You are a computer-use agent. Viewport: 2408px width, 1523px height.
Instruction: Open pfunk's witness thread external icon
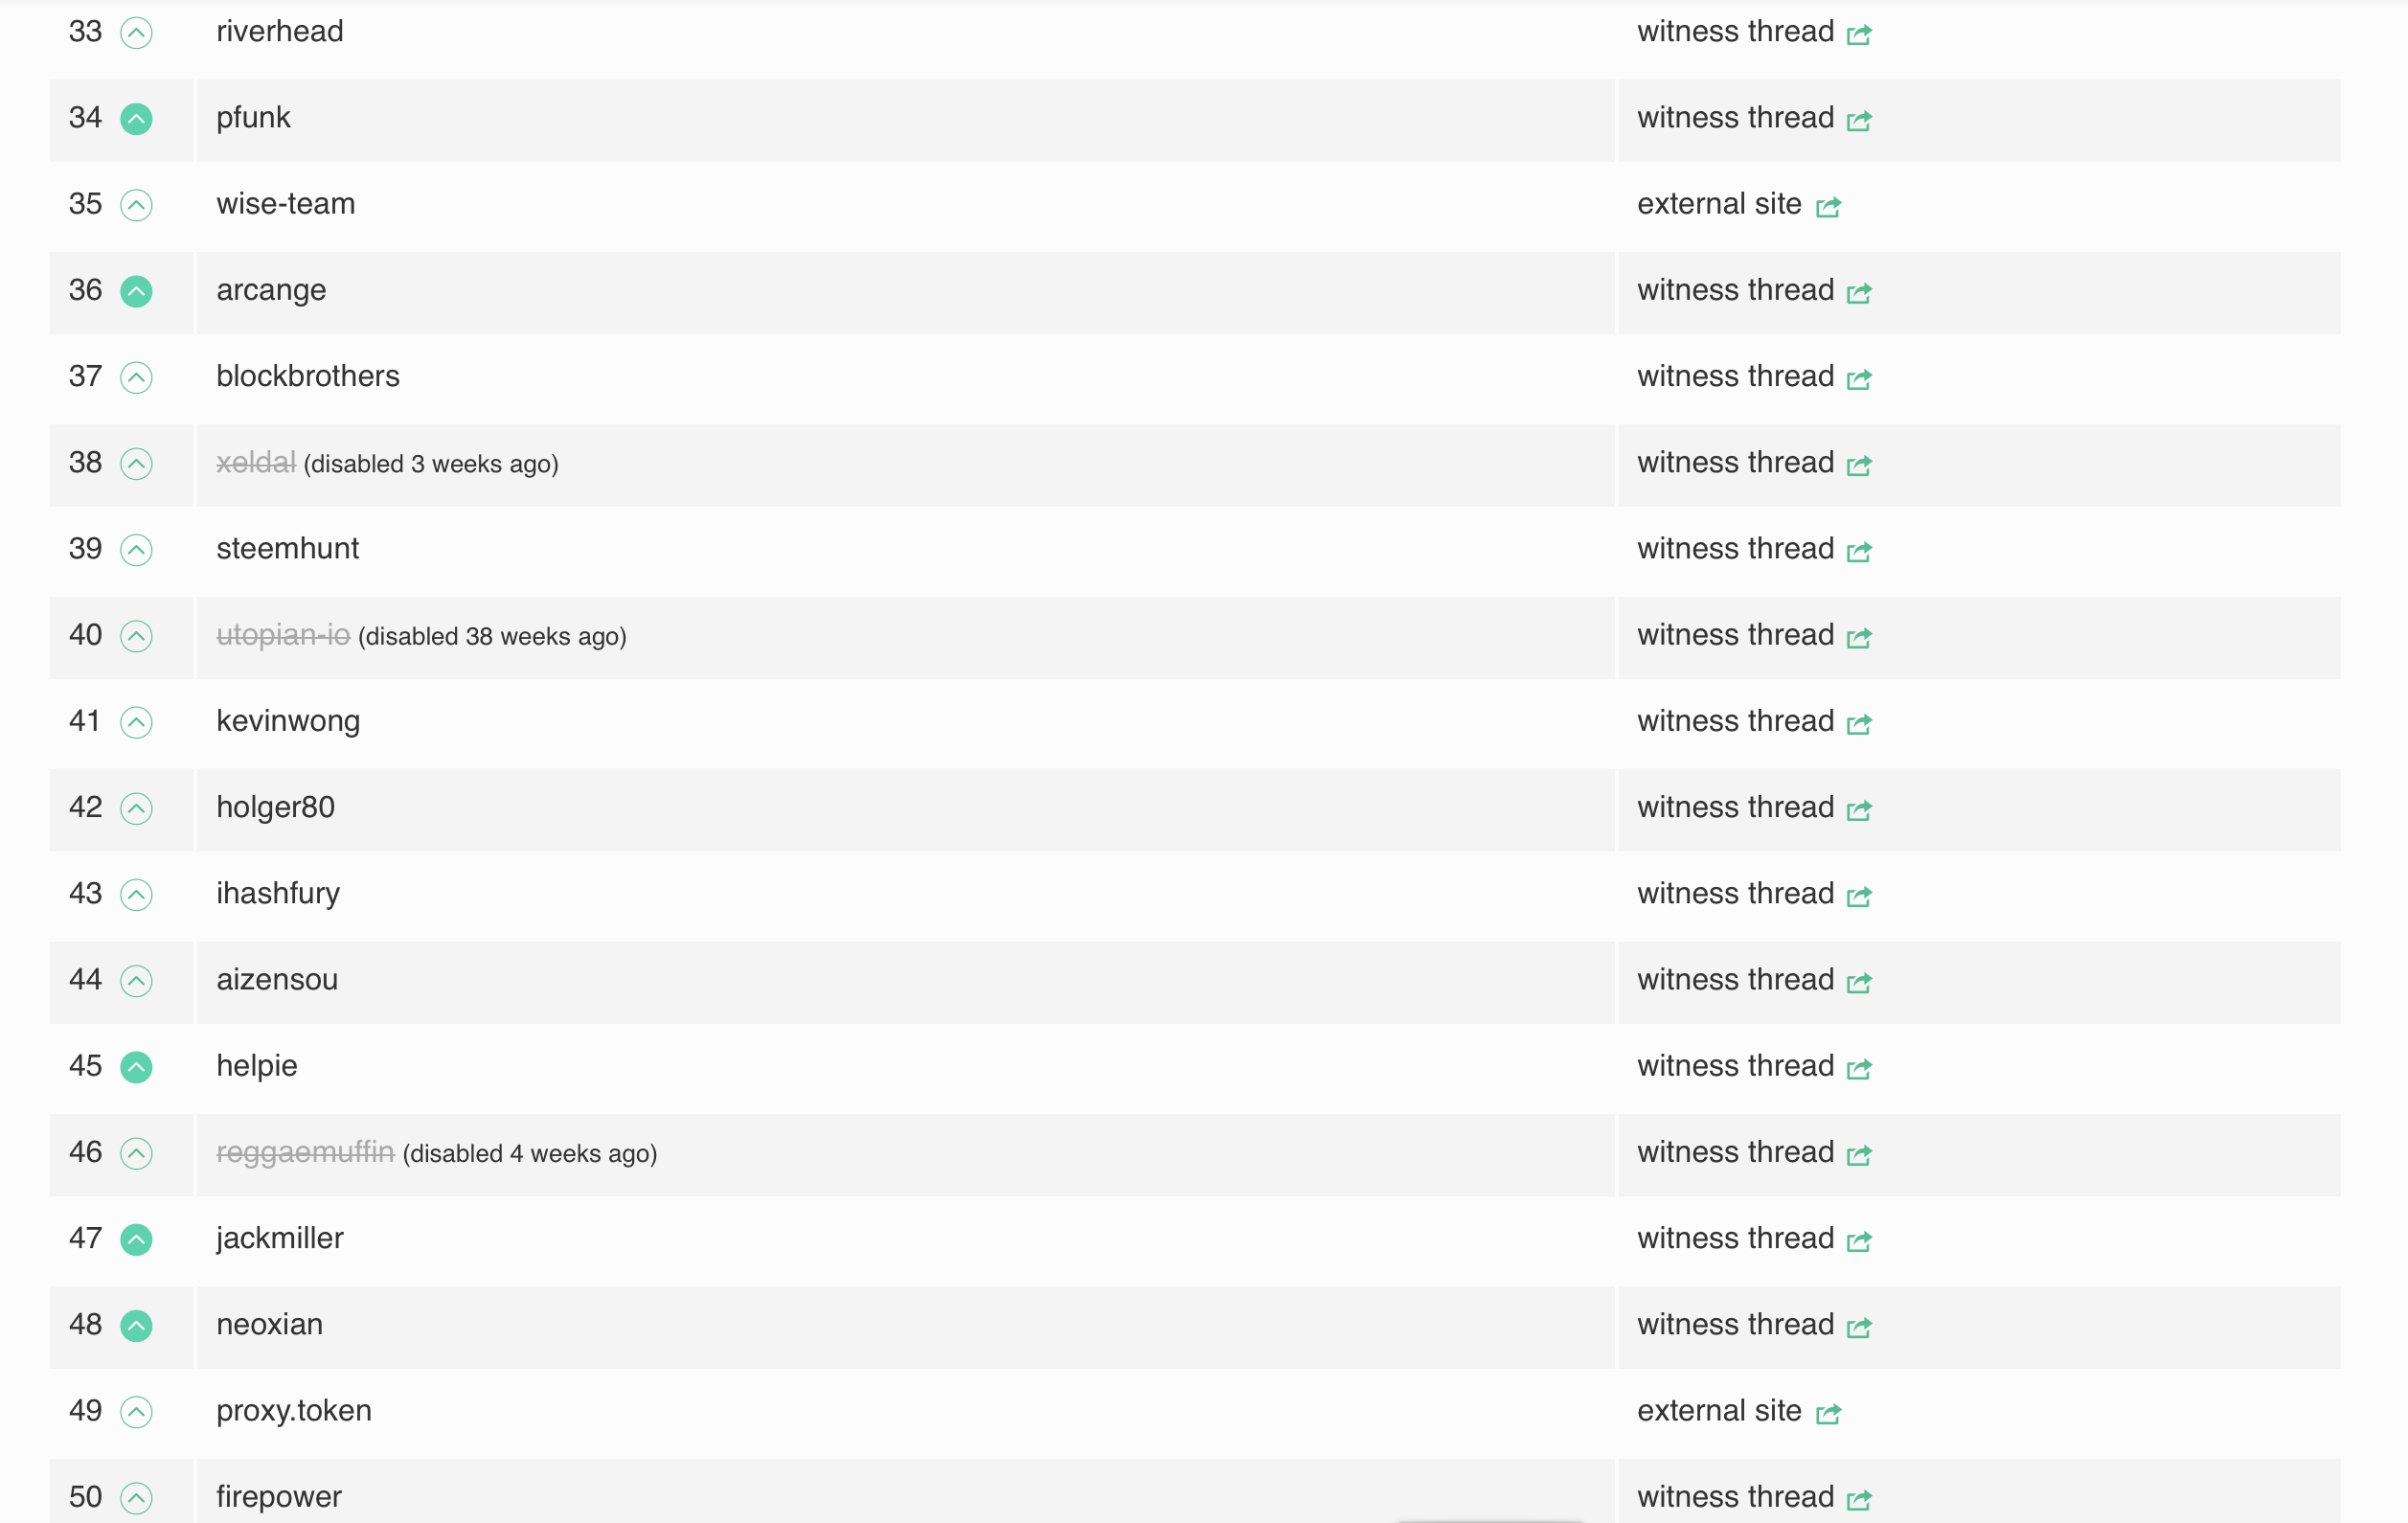pyautogui.click(x=1859, y=121)
